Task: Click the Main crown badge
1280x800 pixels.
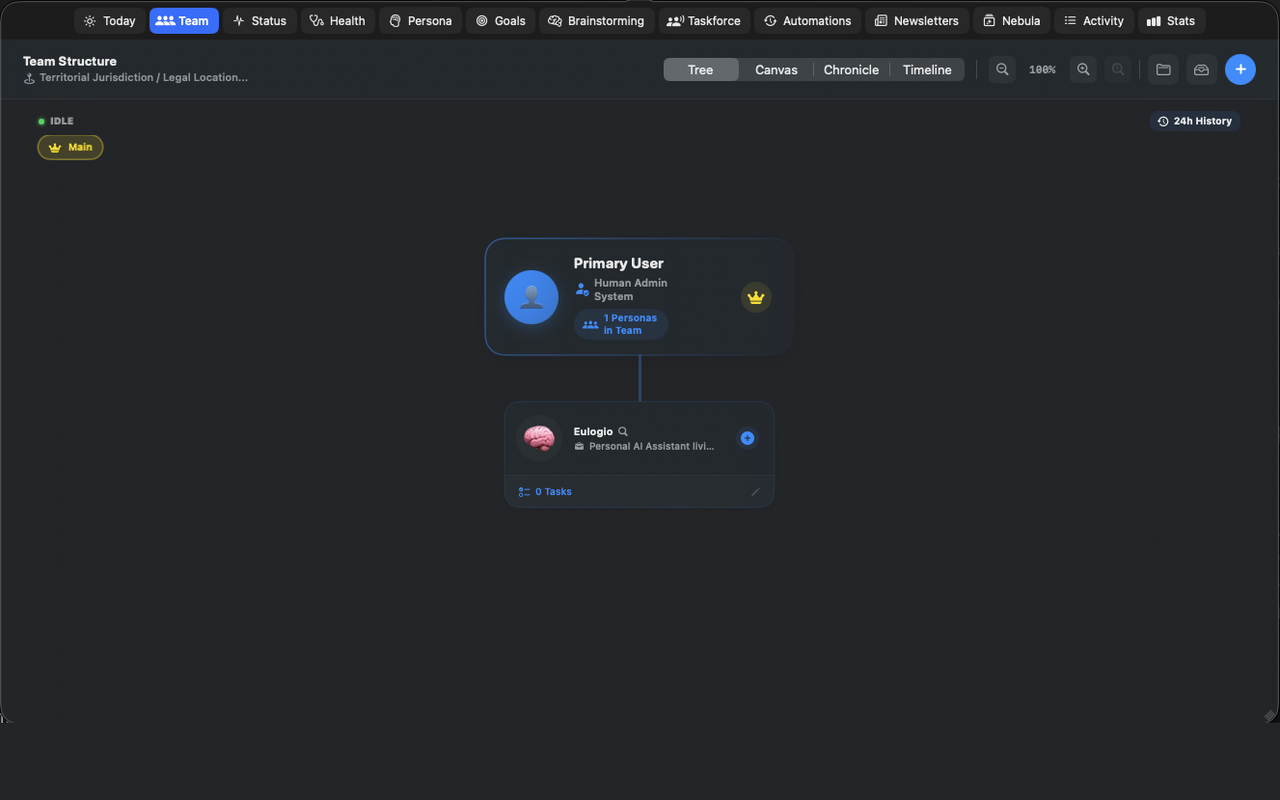Action: (70, 147)
